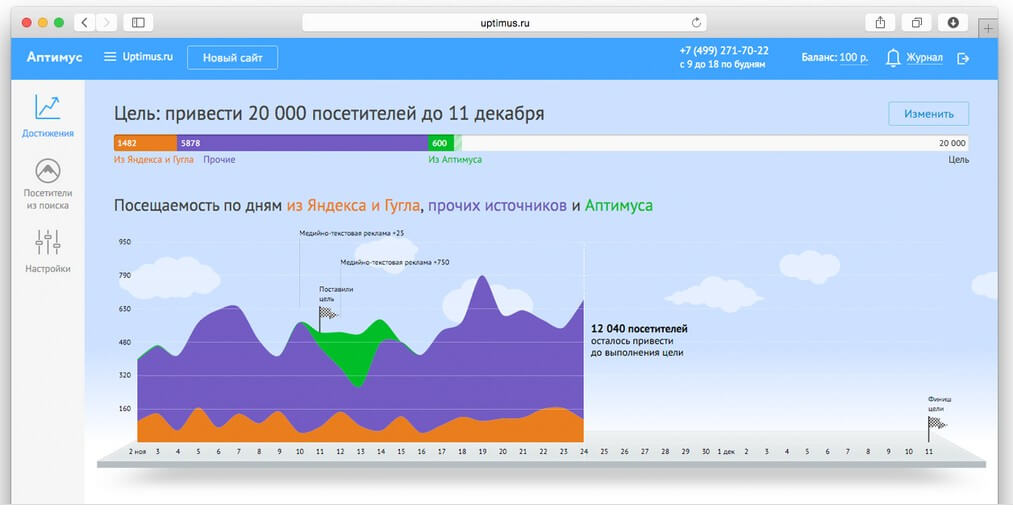
Task: Click the Изменить goal button
Action: tap(927, 113)
